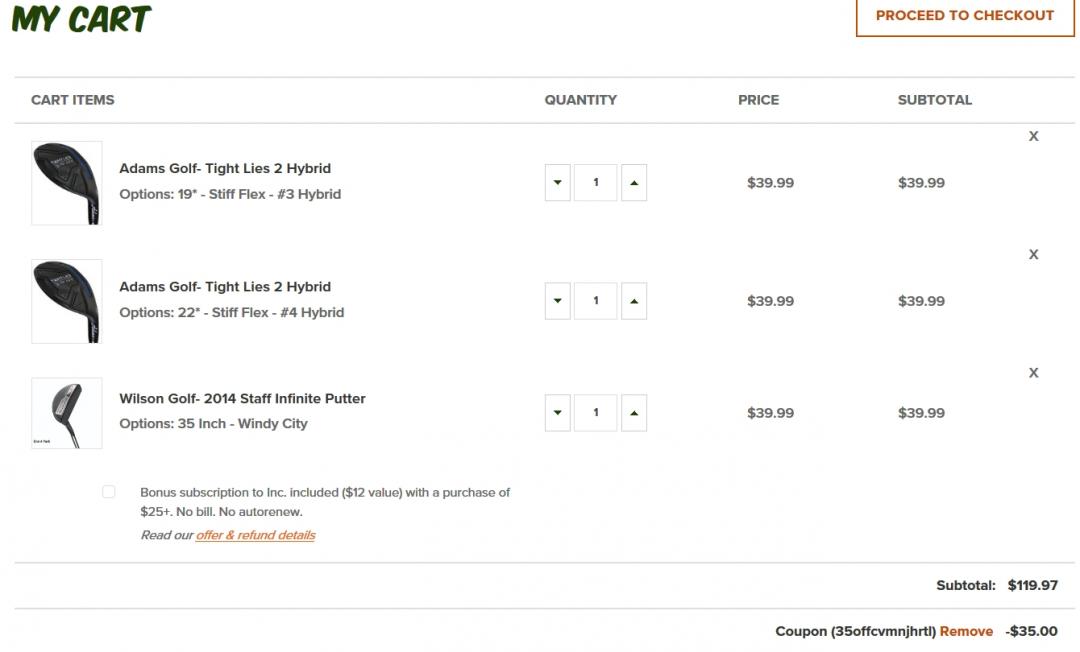Remove the applied coupon
This screenshot has width=1080, height=652.
tap(966, 632)
